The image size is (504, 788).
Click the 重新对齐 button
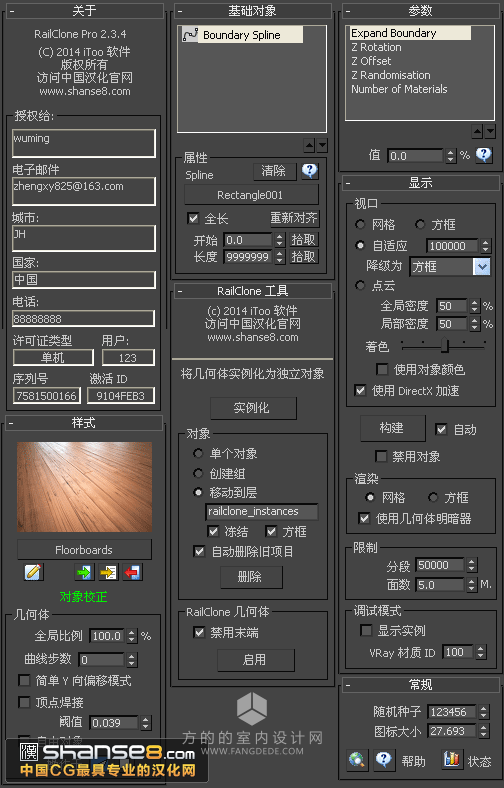point(294,218)
